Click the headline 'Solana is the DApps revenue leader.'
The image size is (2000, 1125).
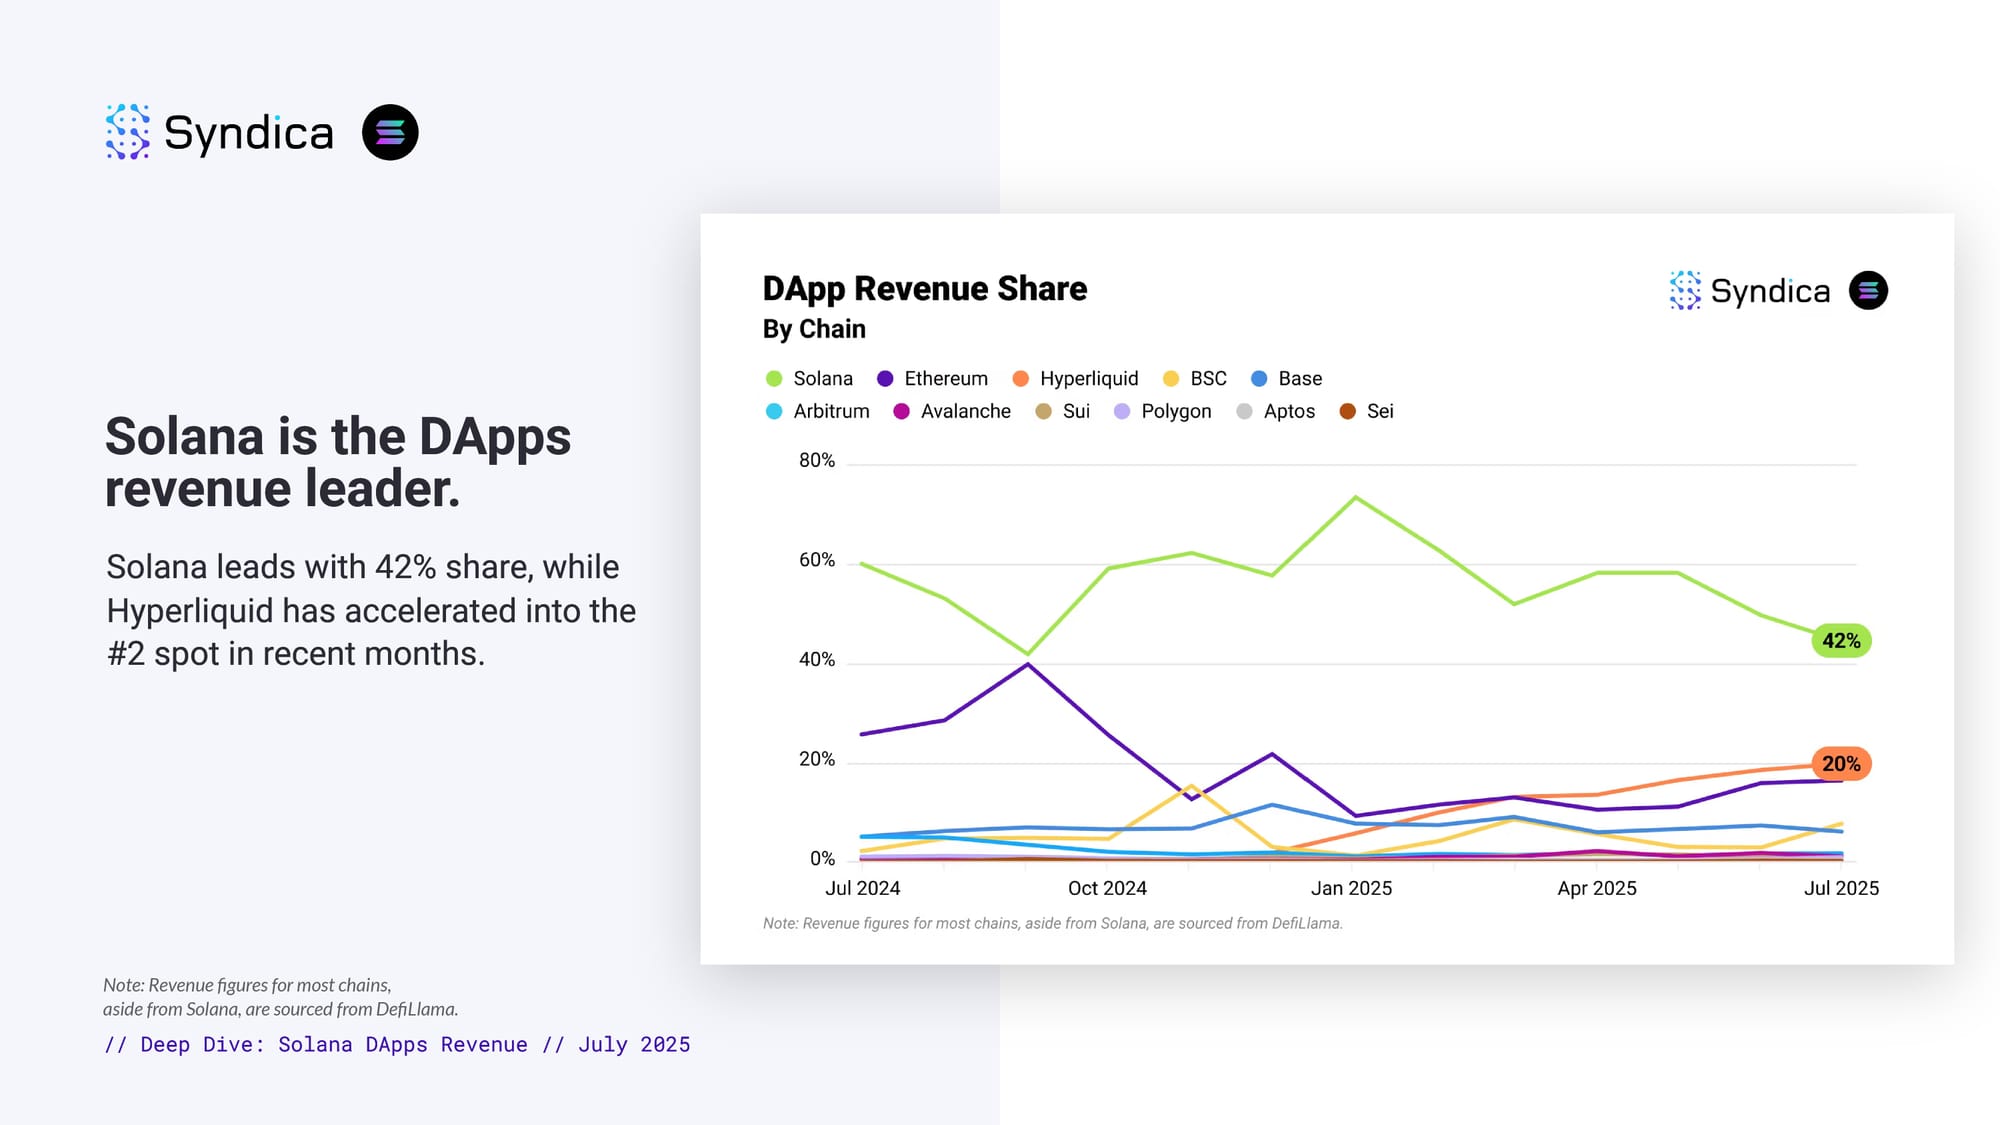pos(338,462)
